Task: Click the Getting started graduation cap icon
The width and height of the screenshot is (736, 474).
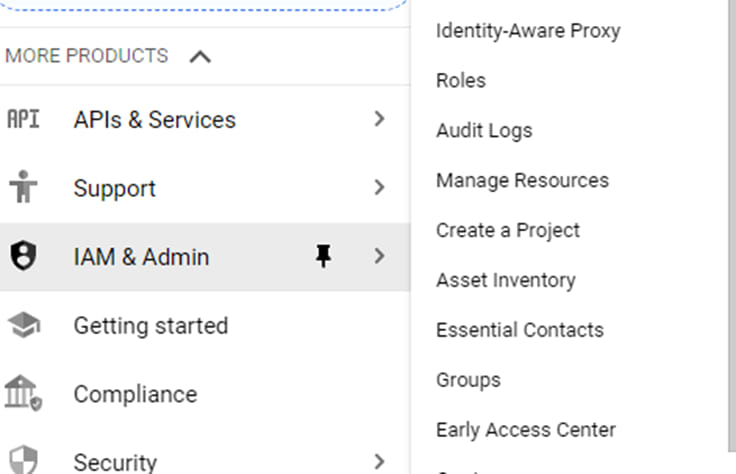Action: pos(24,325)
